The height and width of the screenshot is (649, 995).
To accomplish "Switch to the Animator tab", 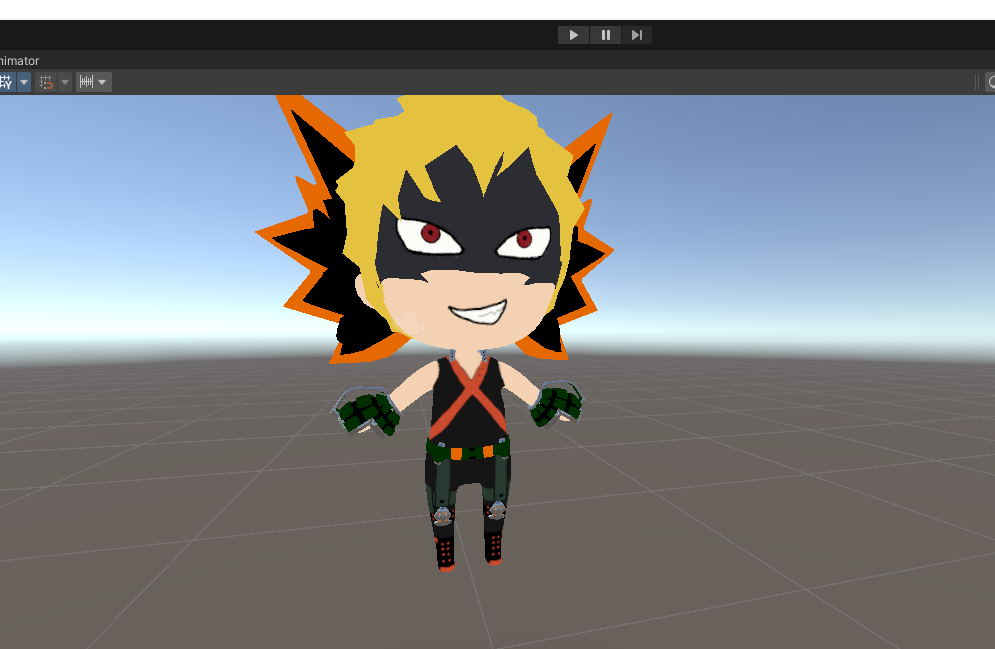I will [19, 61].
